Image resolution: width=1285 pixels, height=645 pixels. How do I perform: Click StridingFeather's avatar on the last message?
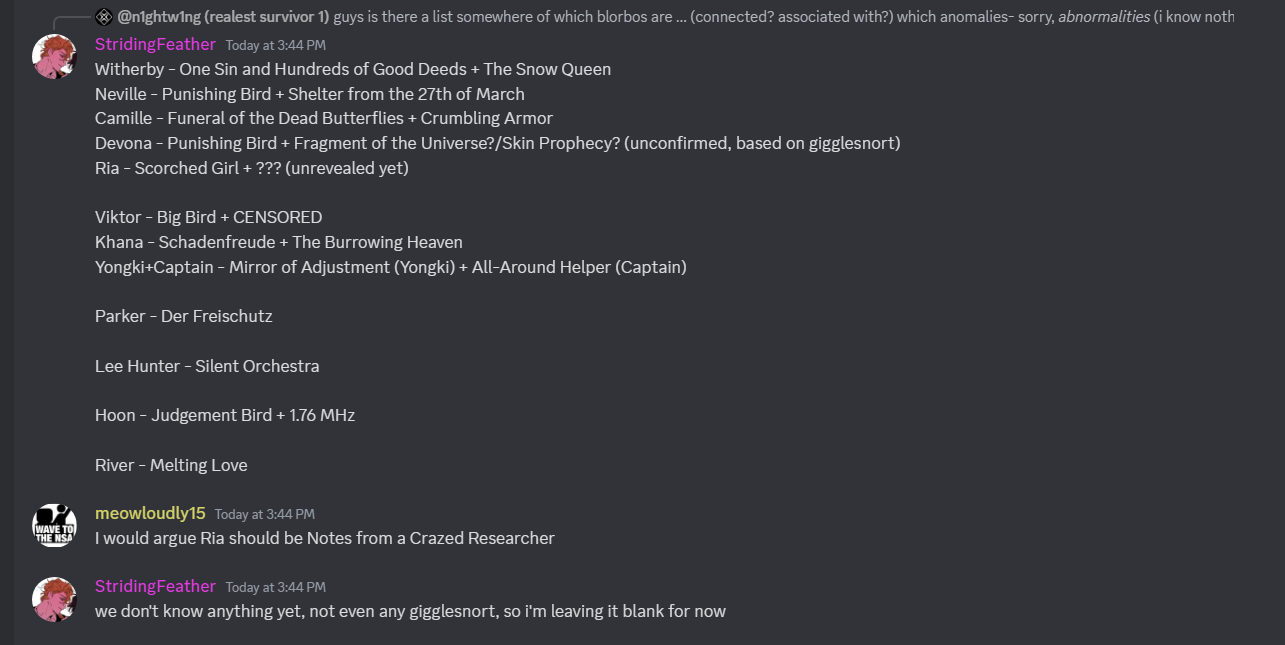point(55,598)
